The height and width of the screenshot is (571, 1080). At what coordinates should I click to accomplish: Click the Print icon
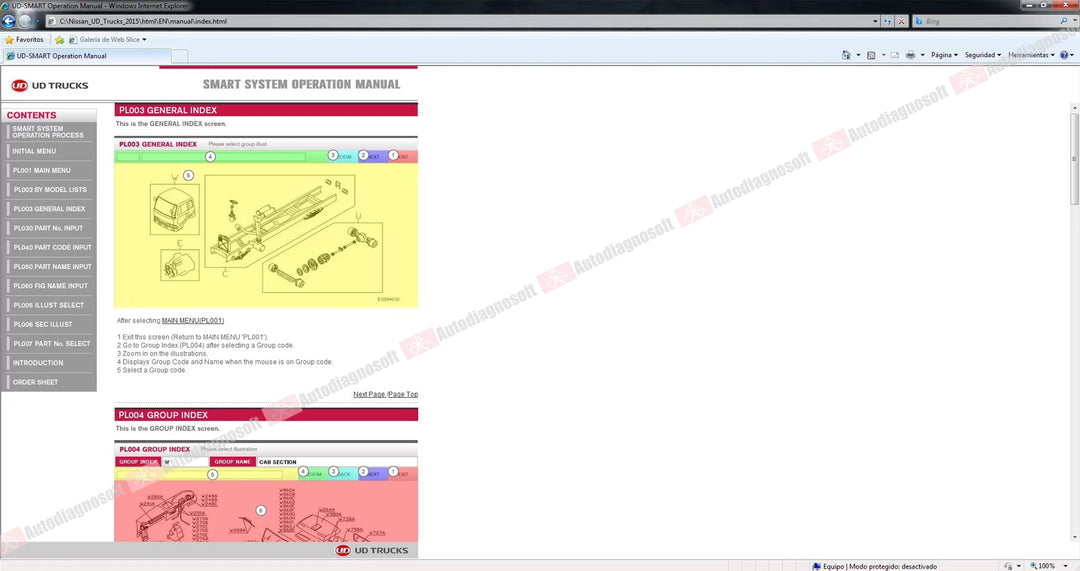tap(911, 55)
